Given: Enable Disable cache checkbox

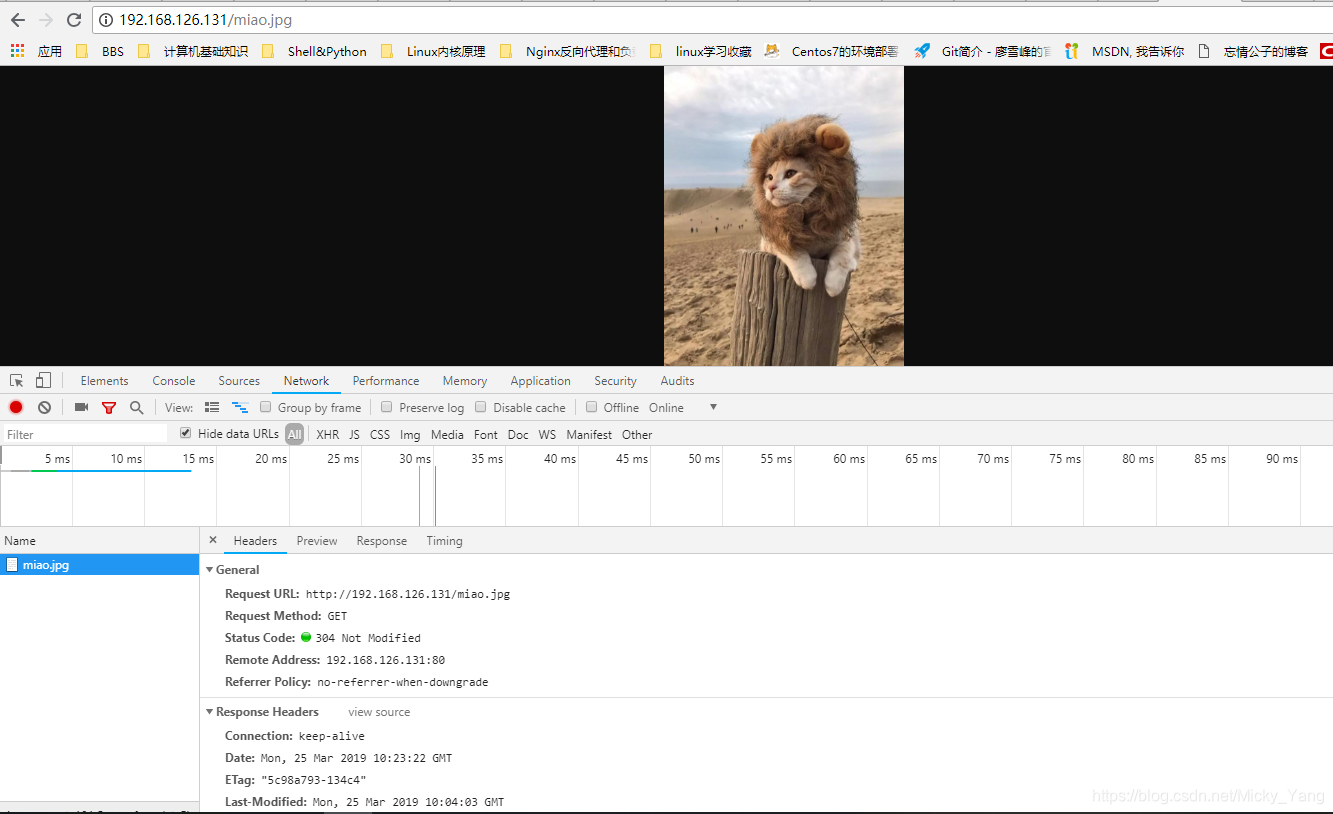Looking at the screenshot, I should pyautogui.click(x=481, y=407).
